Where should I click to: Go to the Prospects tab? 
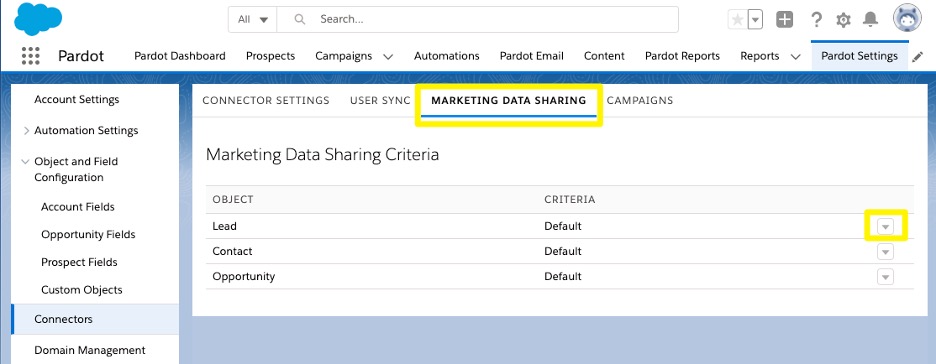[x=270, y=56]
